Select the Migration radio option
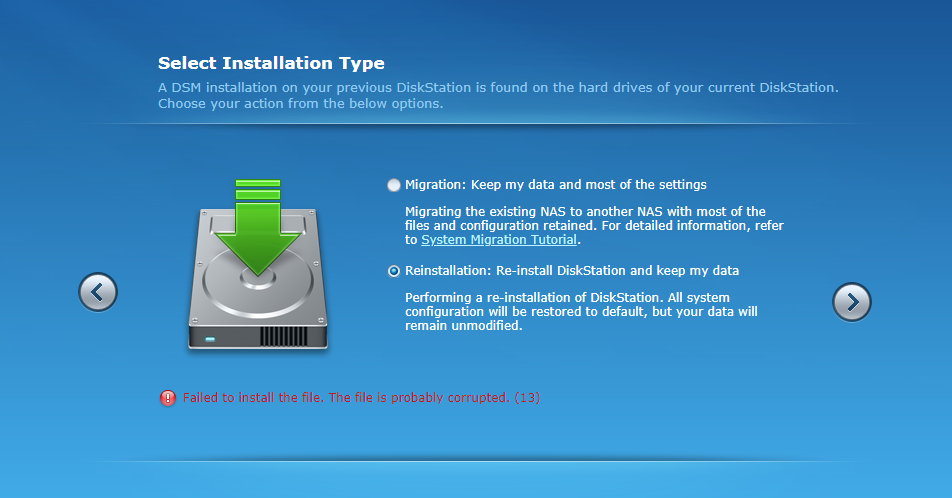 394,185
